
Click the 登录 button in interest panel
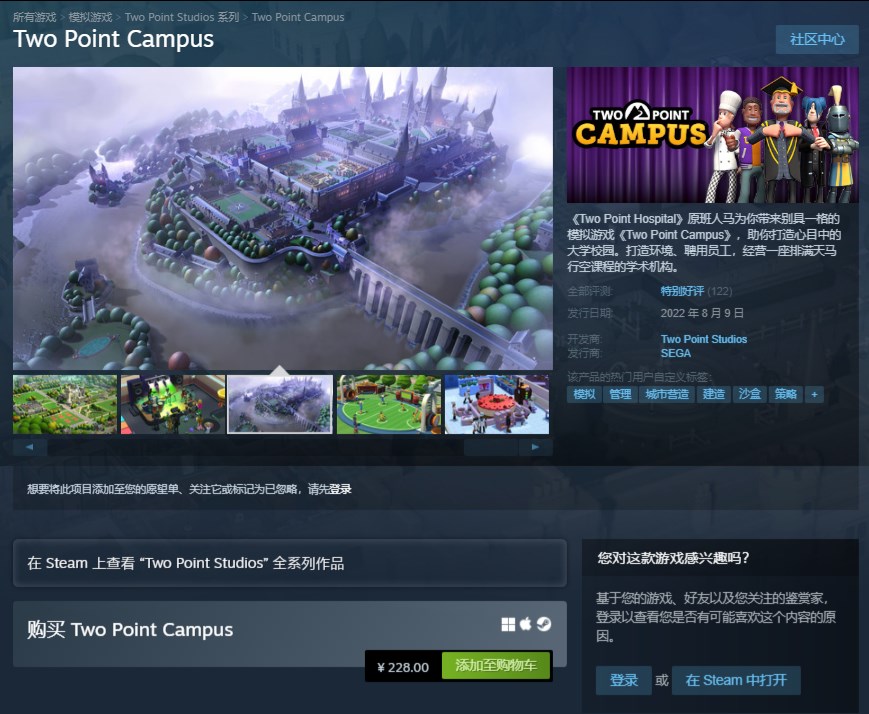click(x=623, y=680)
